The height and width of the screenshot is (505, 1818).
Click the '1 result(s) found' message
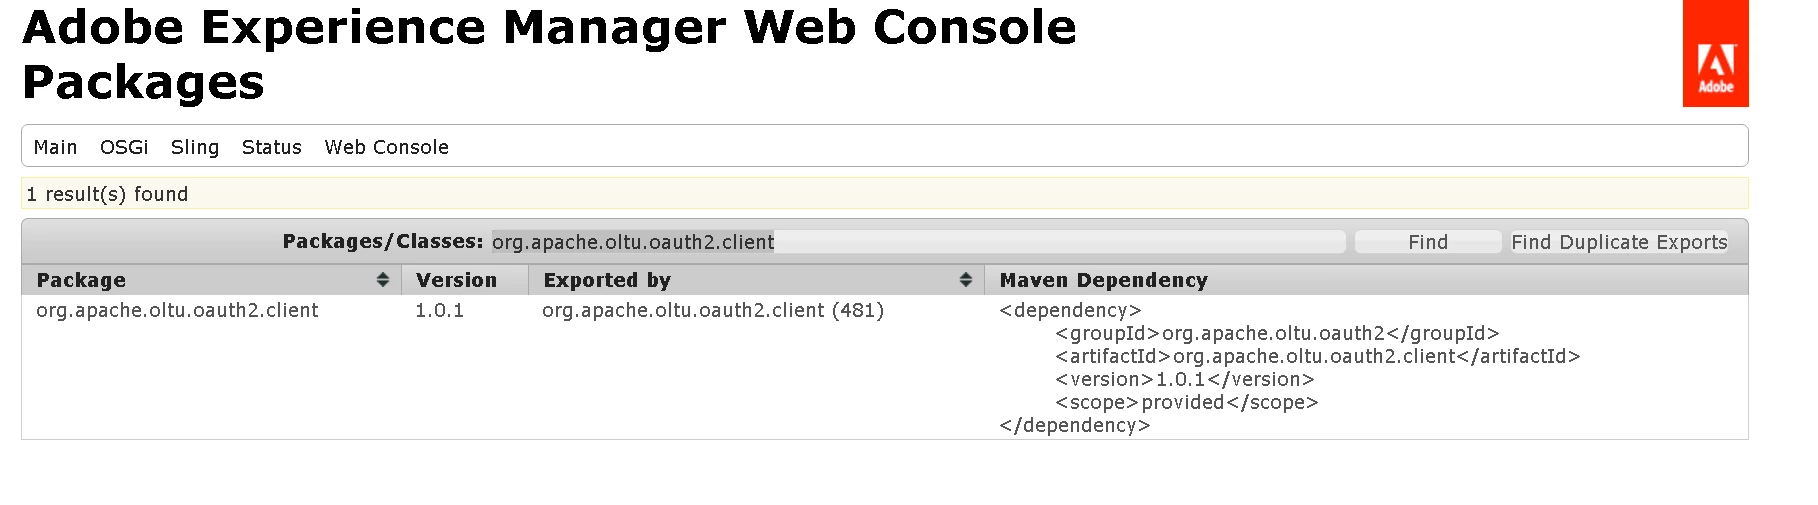coord(107,194)
